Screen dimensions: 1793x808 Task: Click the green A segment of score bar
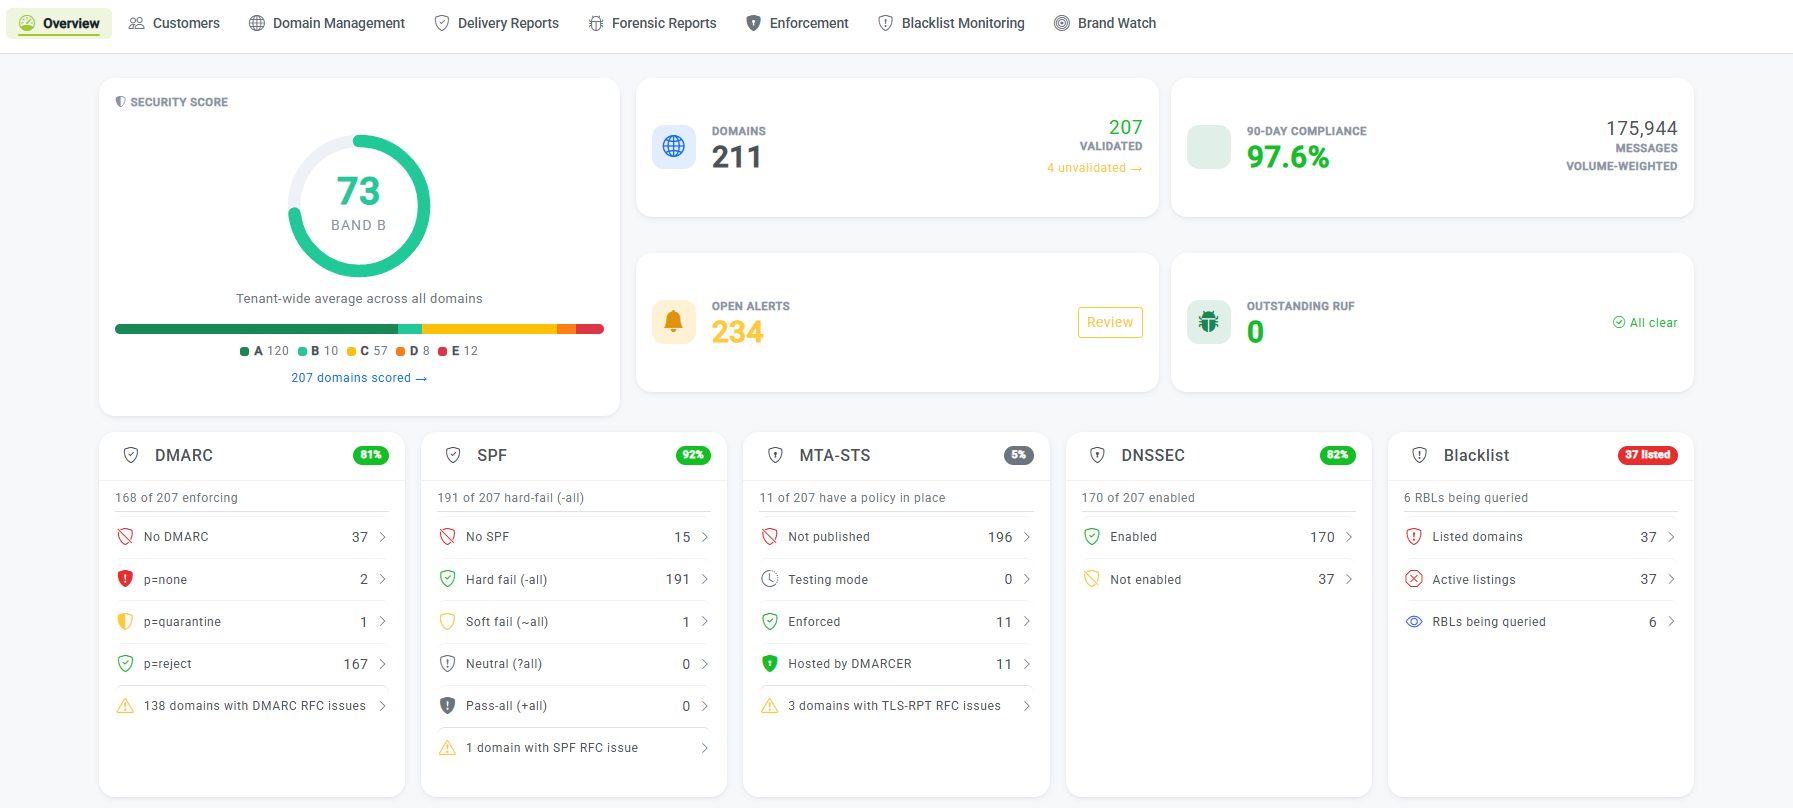point(256,329)
